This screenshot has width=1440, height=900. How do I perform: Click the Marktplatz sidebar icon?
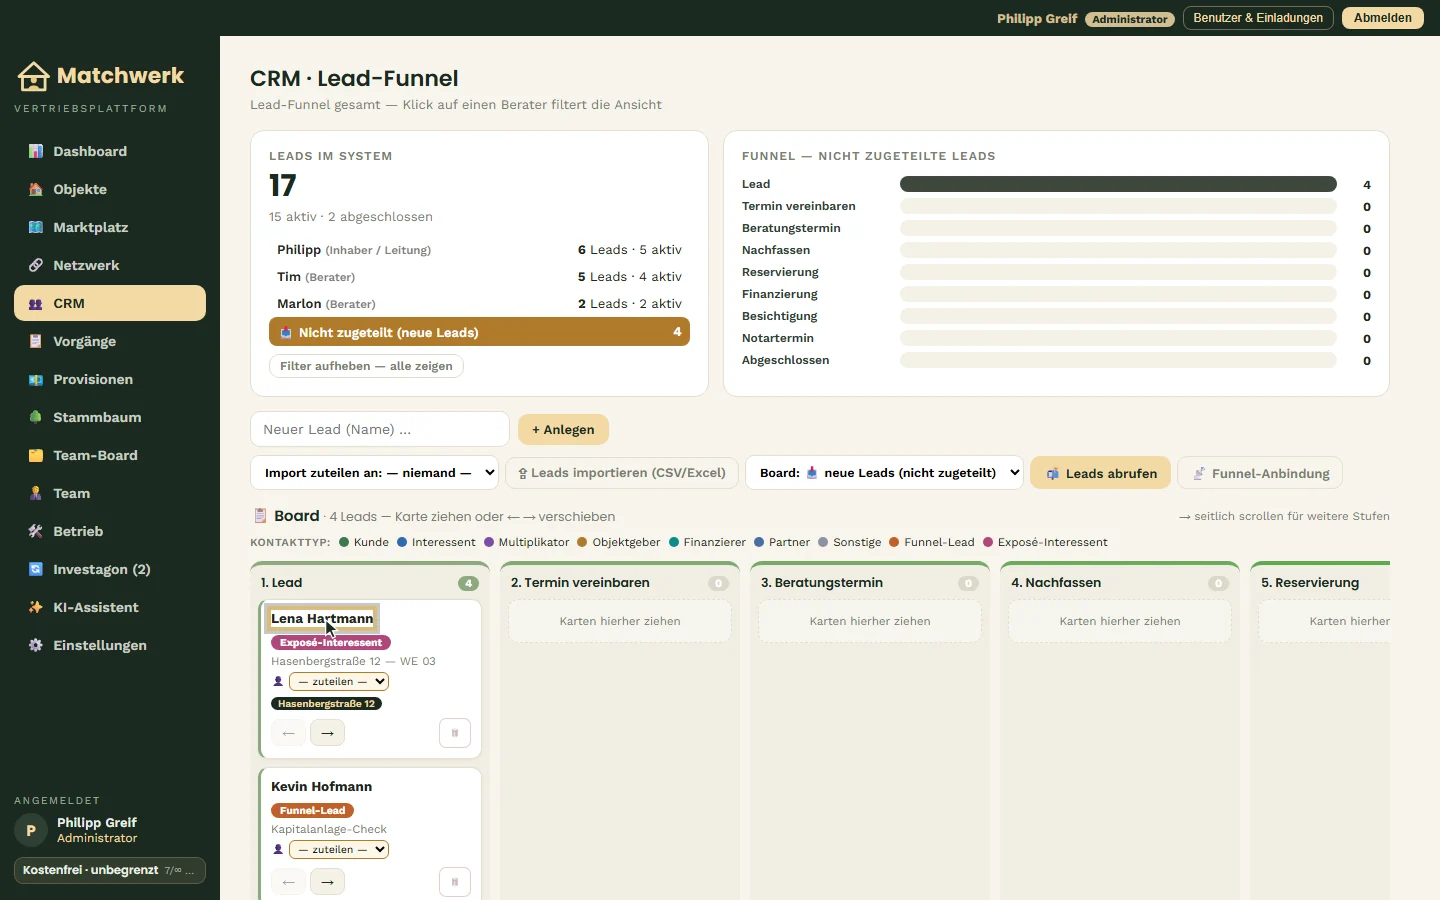point(36,227)
